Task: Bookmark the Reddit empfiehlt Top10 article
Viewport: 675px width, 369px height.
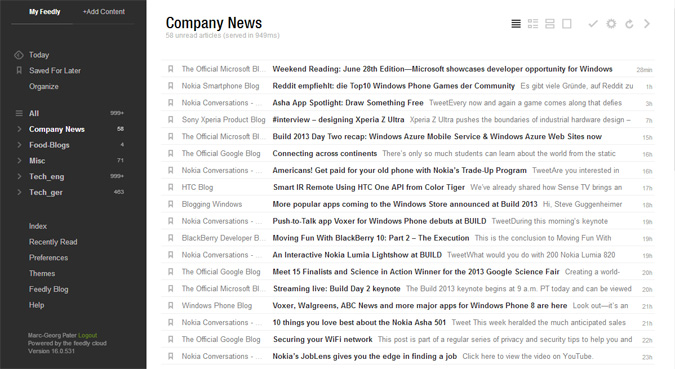Action: 170,86
